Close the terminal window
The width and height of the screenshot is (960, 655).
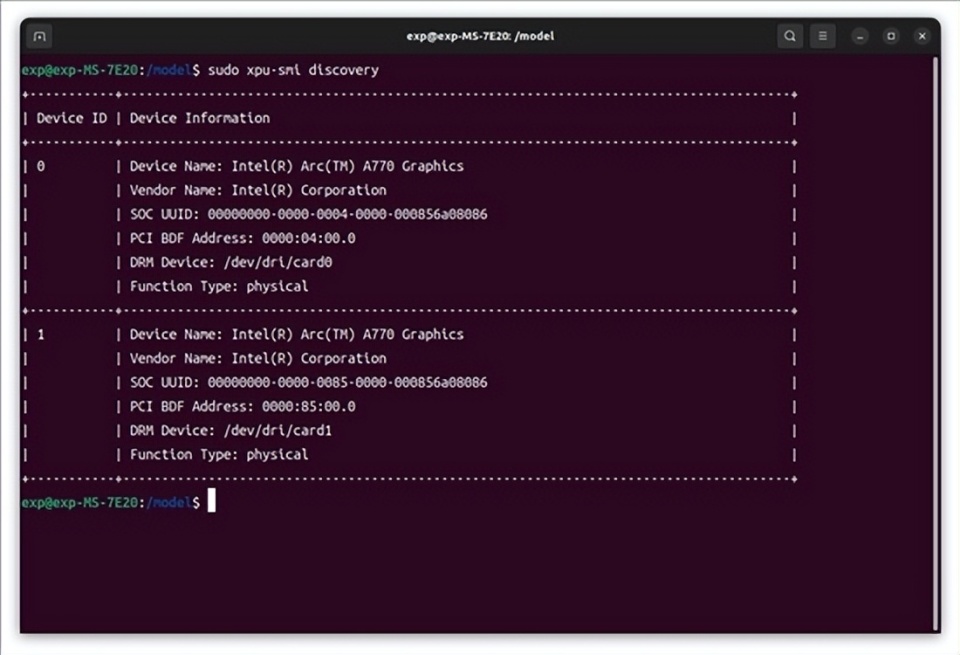click(922, 37)
